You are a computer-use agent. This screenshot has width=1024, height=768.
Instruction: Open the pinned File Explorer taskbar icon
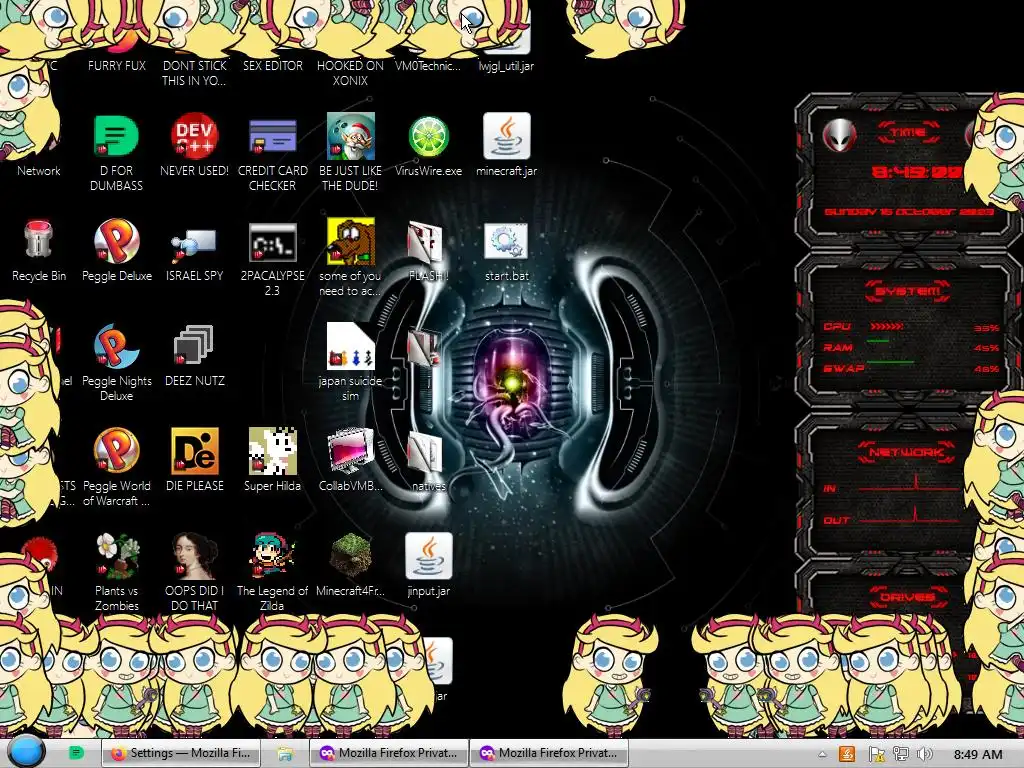[285, 754]
